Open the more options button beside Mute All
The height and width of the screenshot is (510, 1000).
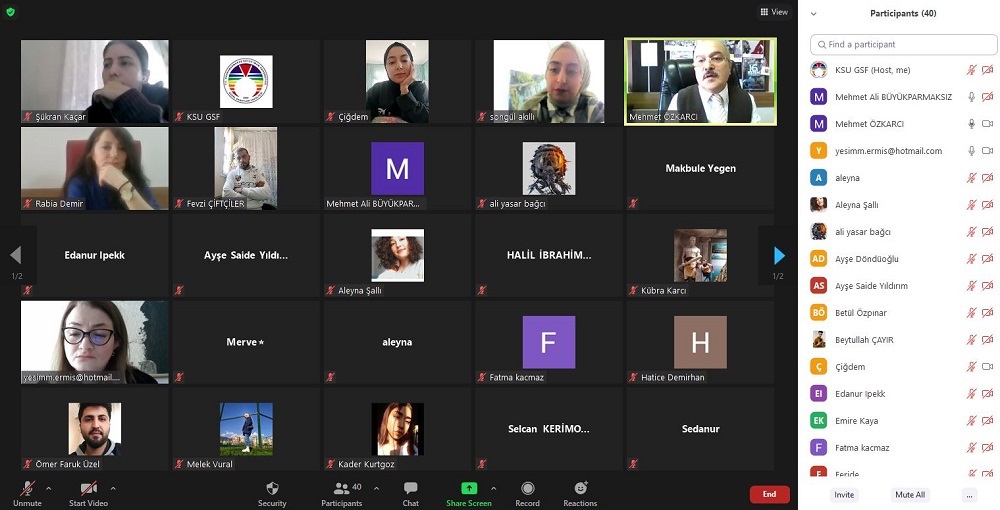pyautogui.click(x=968, y=495)
